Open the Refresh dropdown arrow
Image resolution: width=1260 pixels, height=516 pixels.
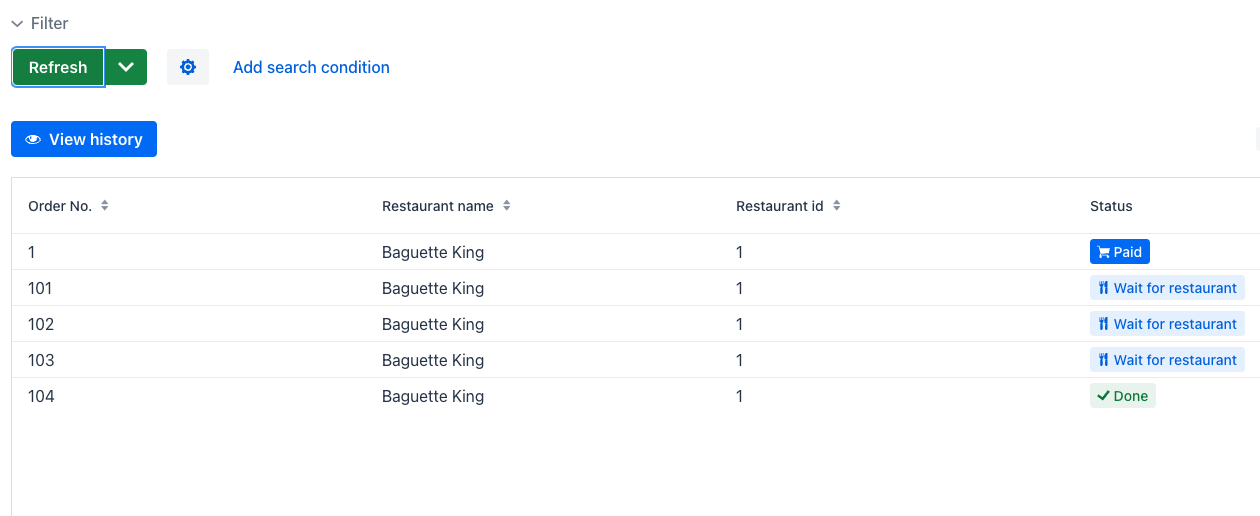tap(126, 67)
